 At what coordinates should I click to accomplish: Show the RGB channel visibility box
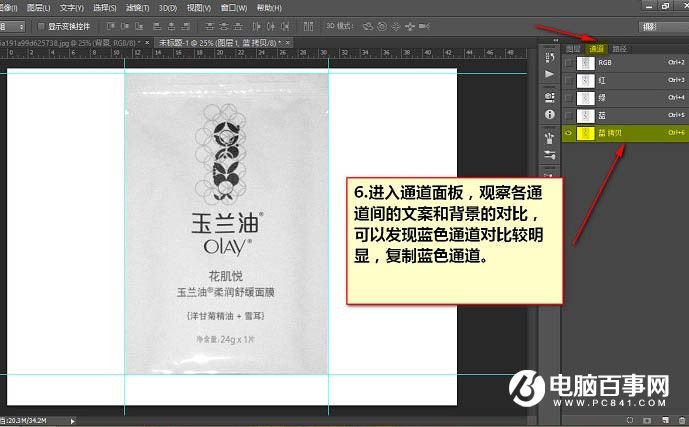point(568,63)
